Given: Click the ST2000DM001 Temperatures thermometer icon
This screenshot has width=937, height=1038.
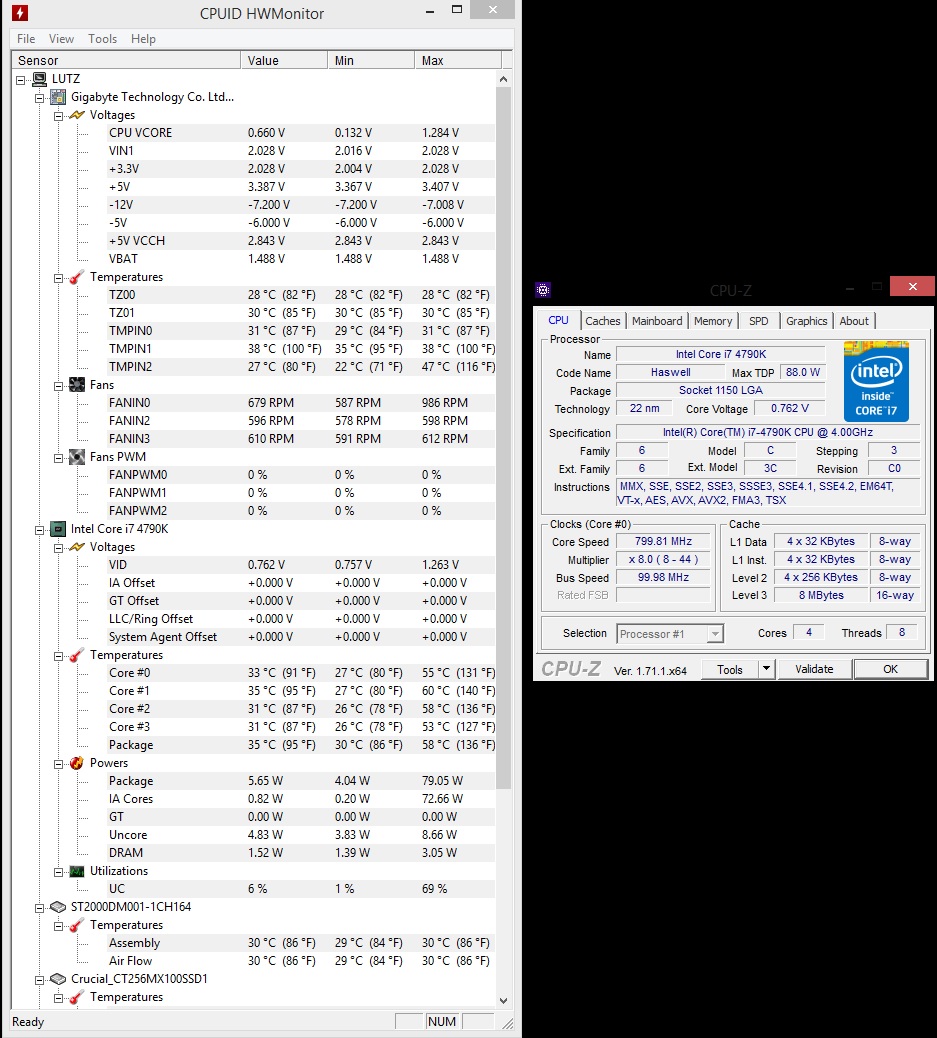Looking at the screenshot, I should click(77, 925).
